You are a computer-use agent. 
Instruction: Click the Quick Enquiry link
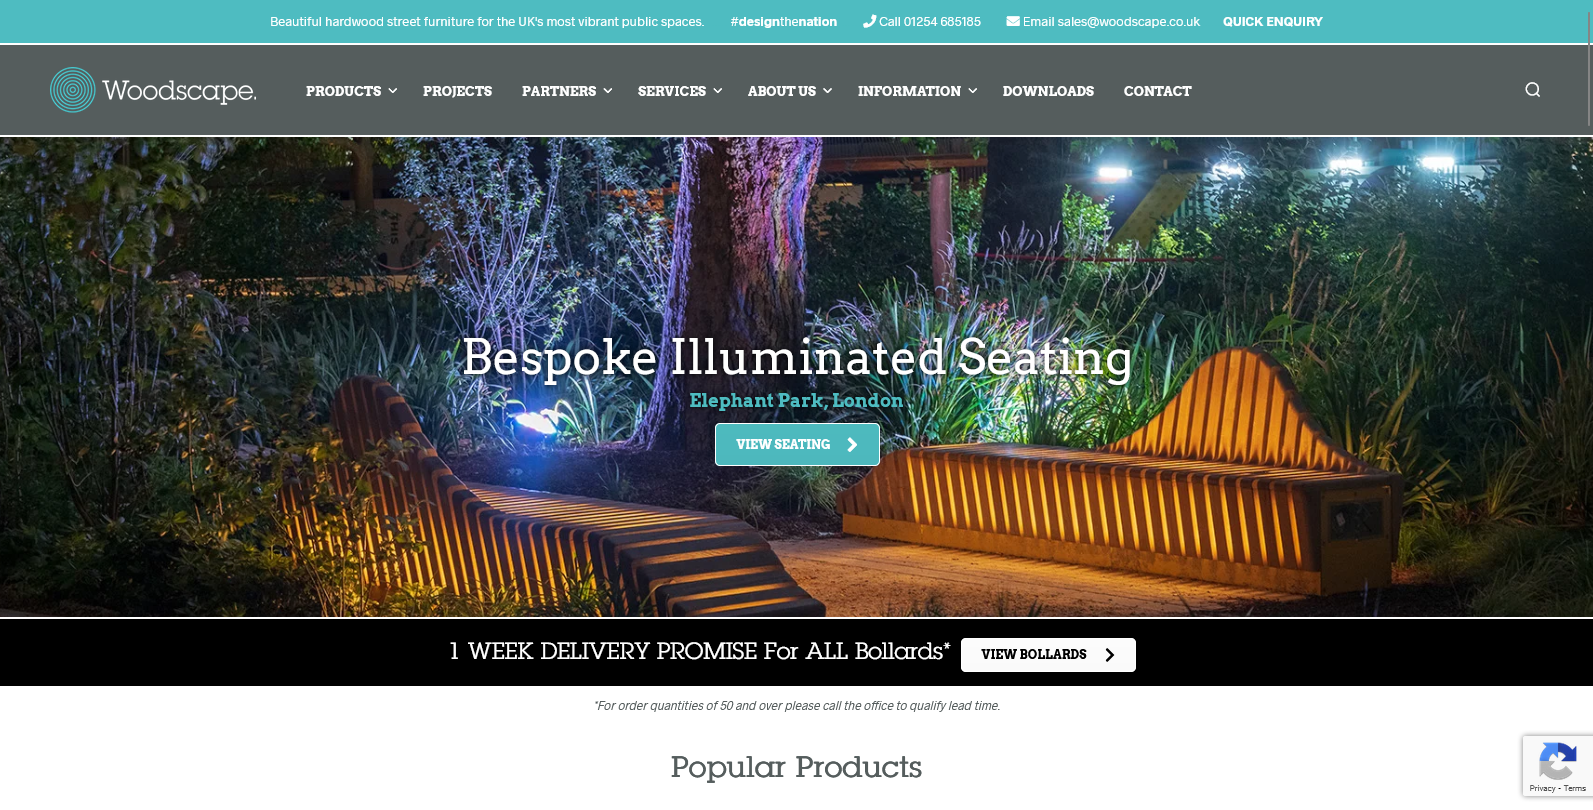coord(1272,21)
